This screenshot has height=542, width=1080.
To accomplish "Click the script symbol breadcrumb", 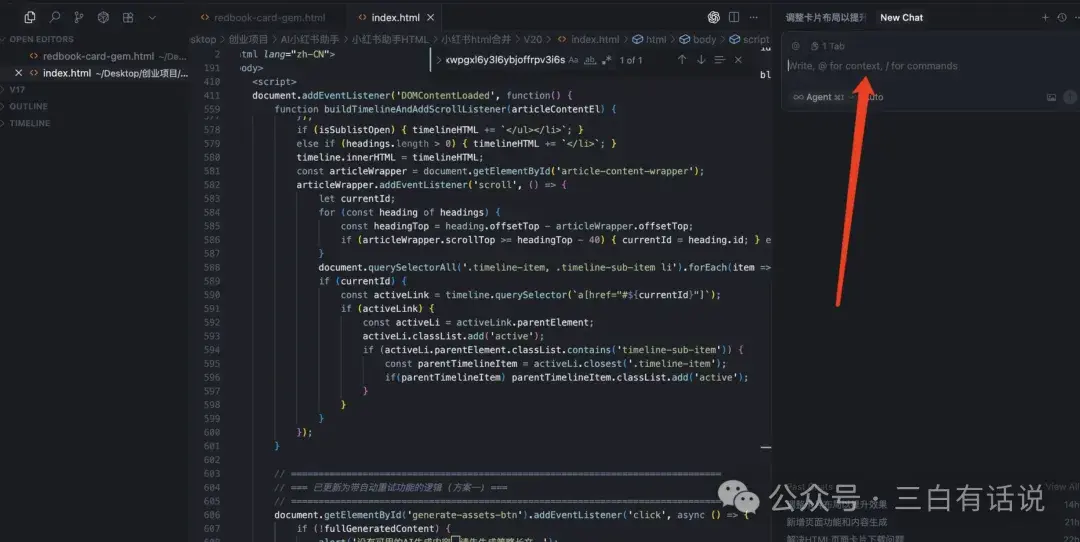I will coord(749,39).
